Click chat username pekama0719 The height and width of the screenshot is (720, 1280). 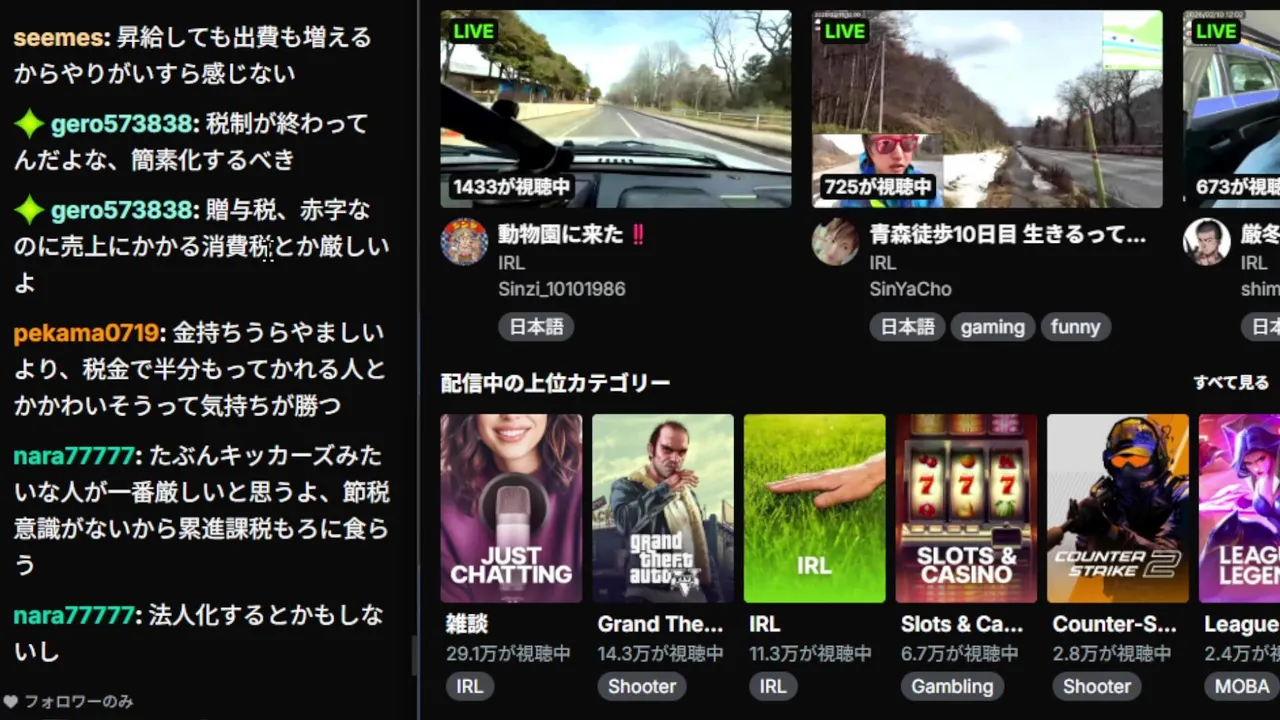point(86,333)
